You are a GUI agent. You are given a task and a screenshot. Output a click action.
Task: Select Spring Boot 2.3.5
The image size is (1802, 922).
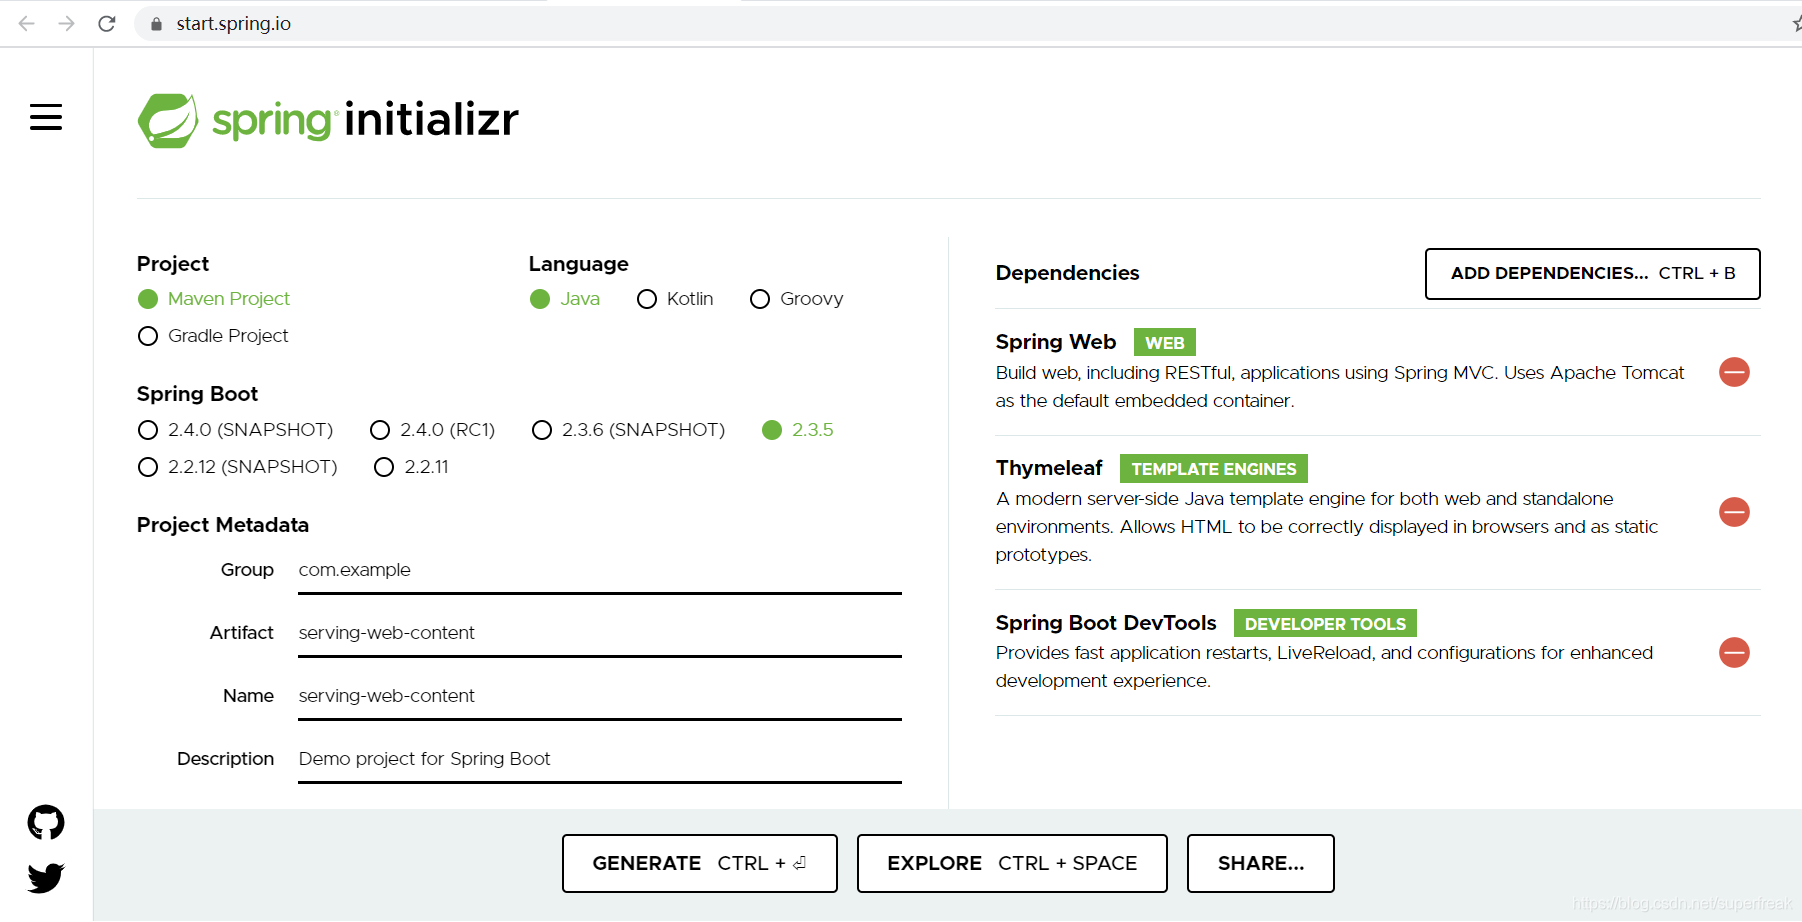[x=798, y=430]
